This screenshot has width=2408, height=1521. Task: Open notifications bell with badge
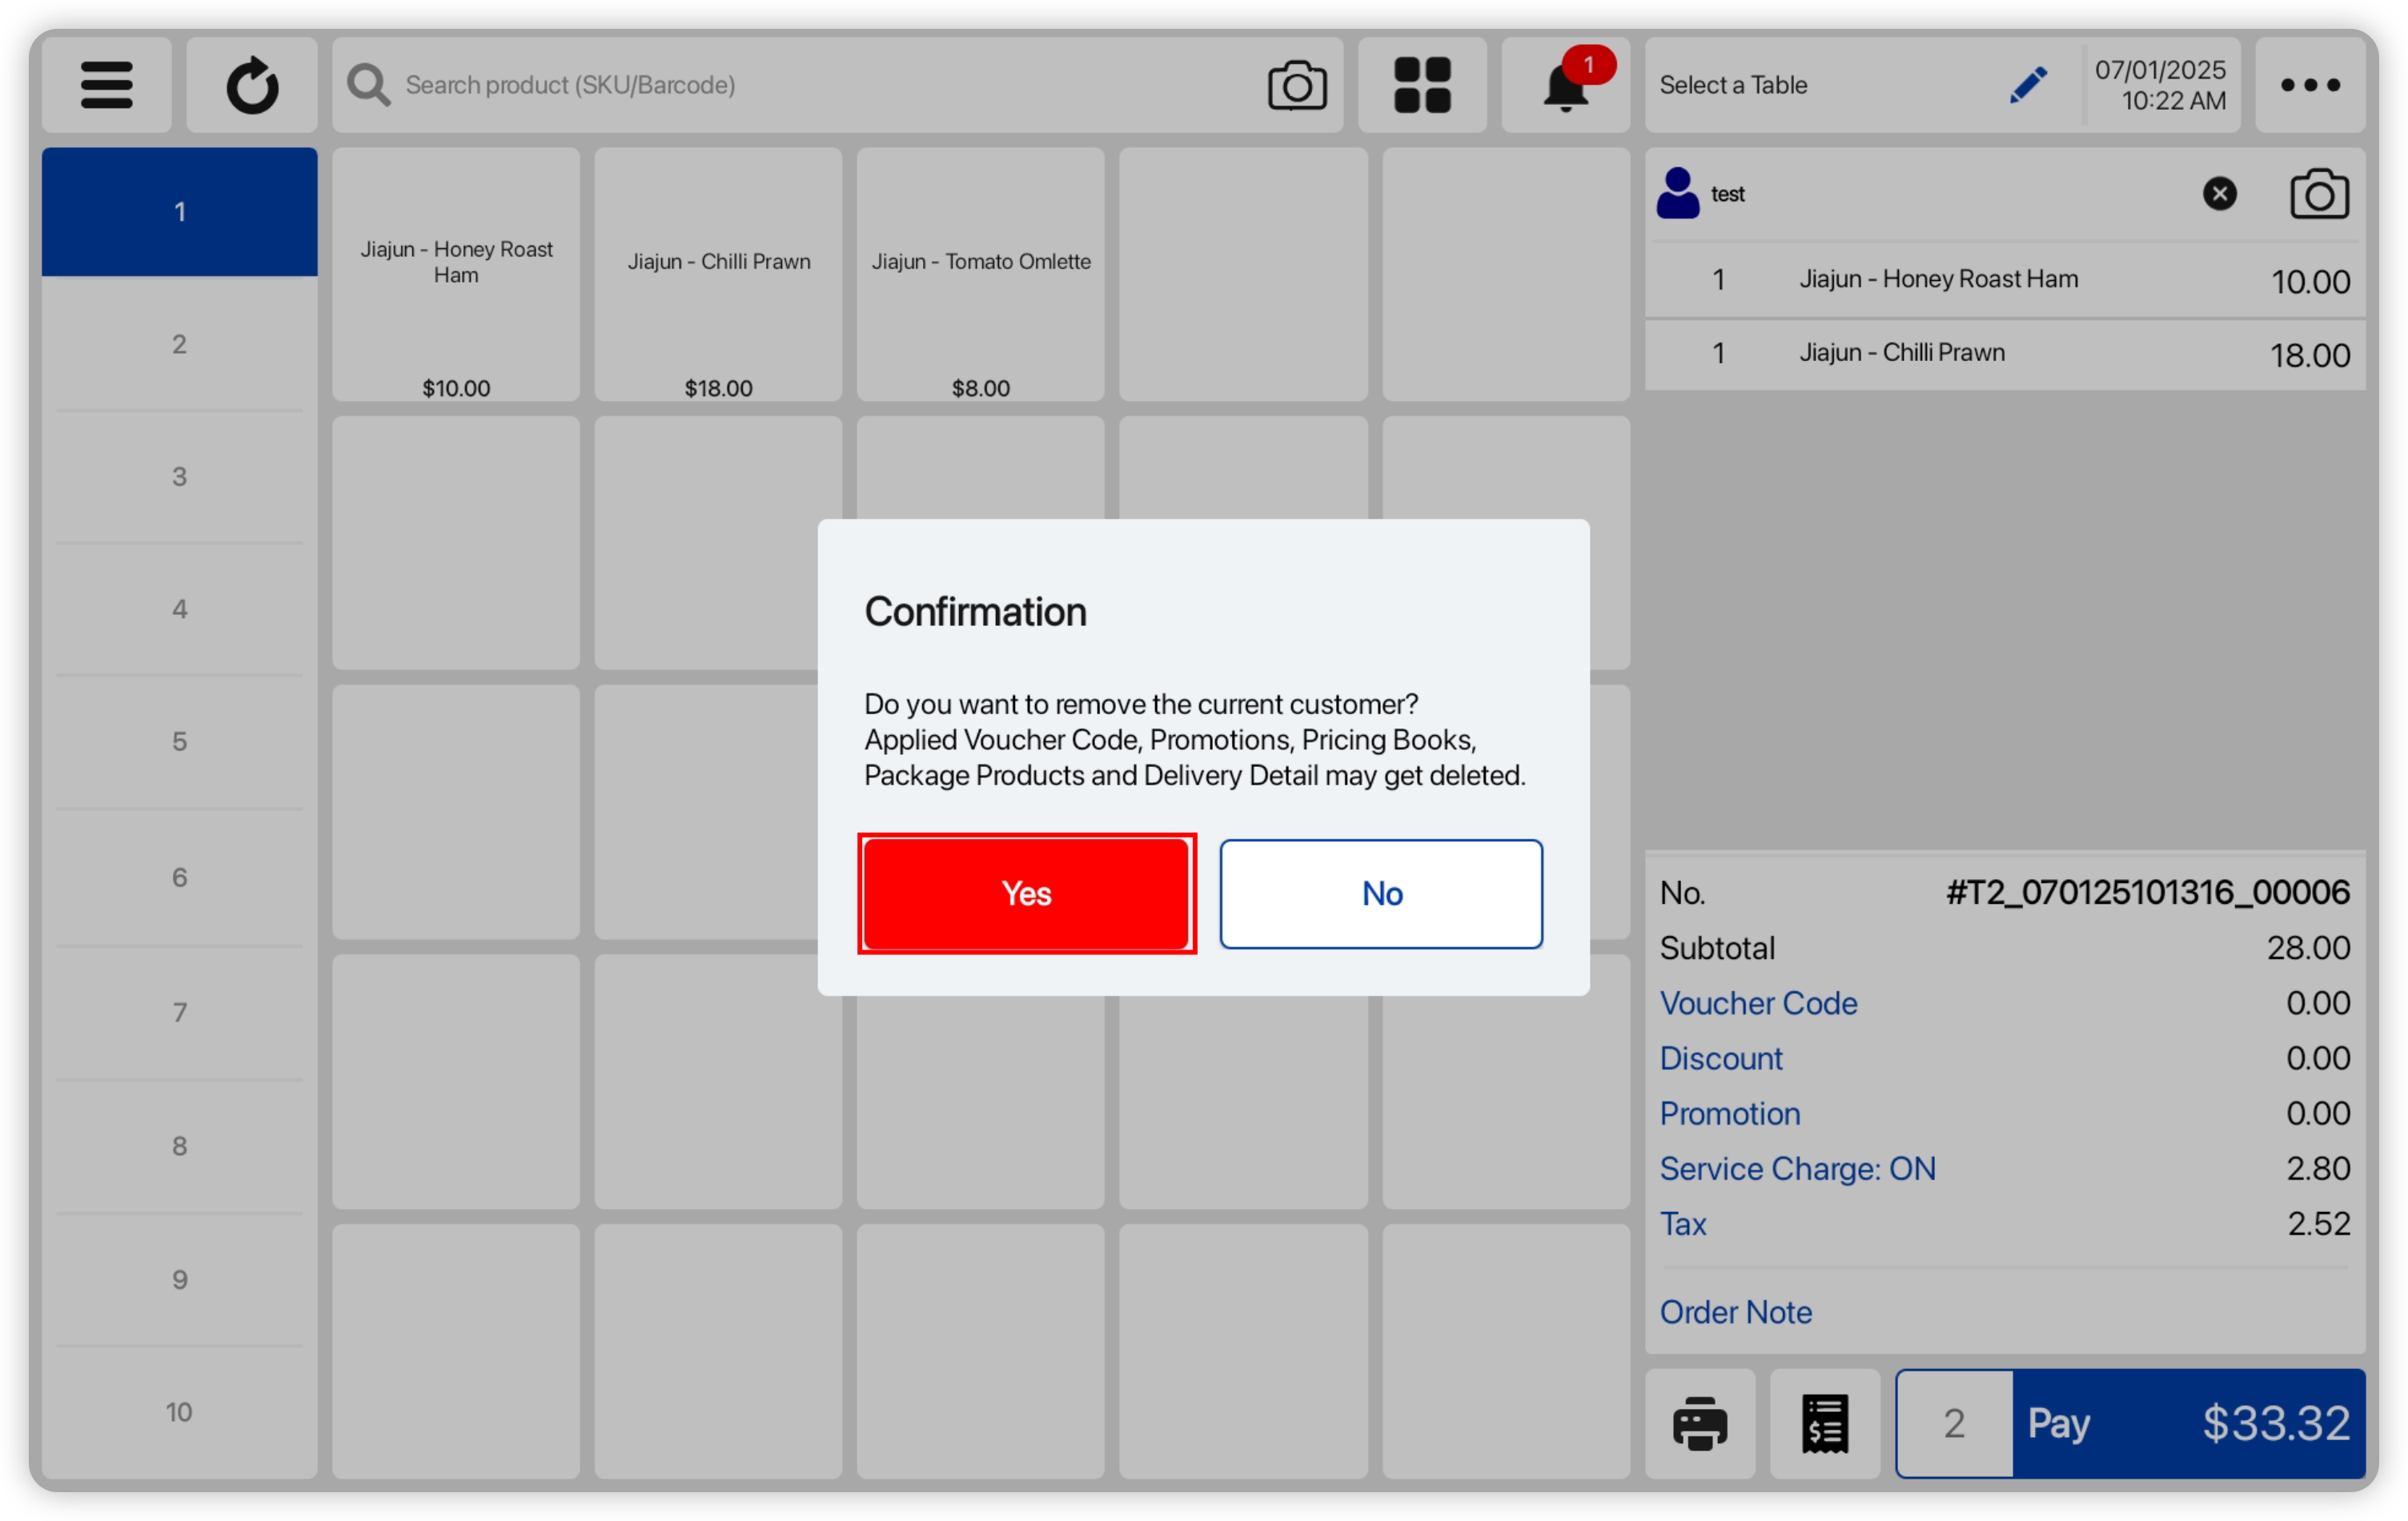click(x=1566, y=86)
